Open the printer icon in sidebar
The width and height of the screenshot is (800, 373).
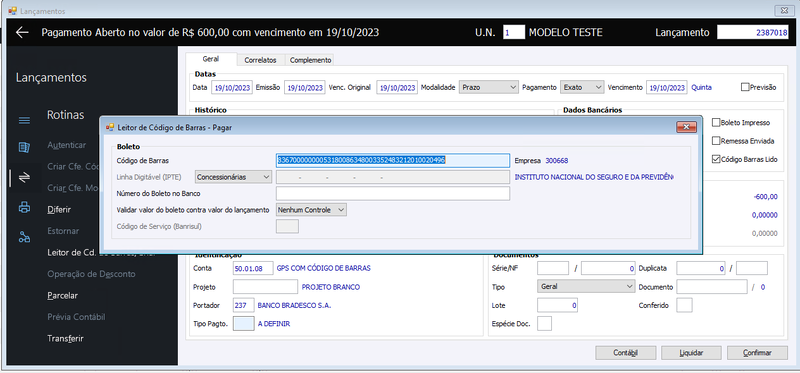click(24, 208)
